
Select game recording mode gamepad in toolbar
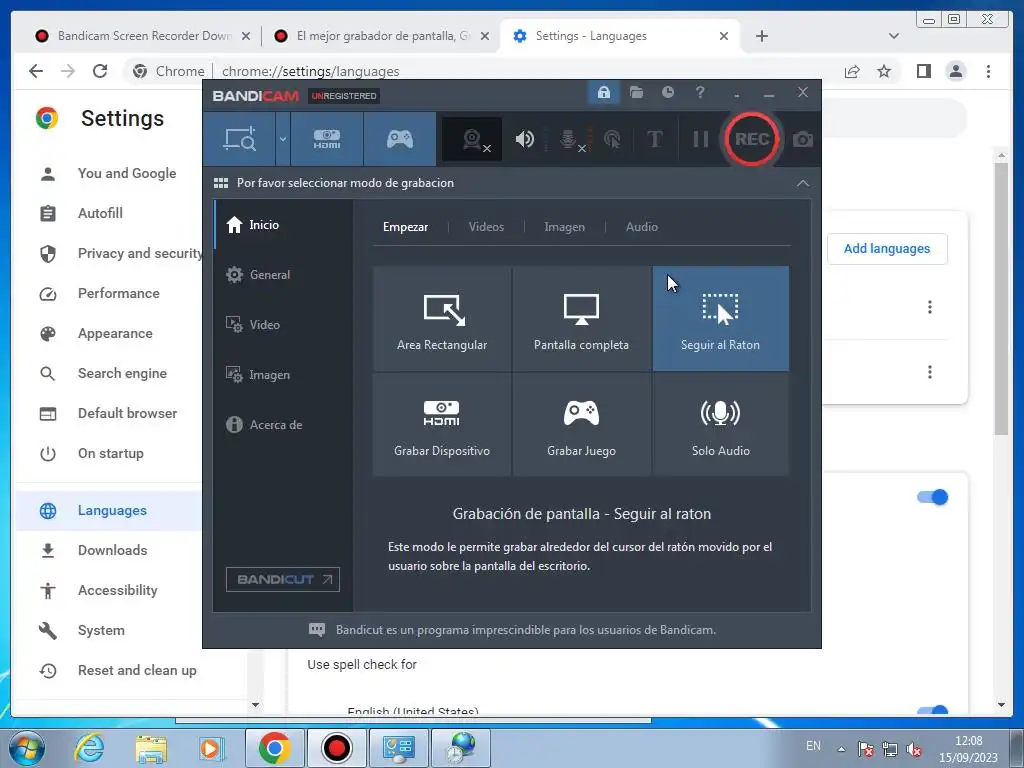400,138
